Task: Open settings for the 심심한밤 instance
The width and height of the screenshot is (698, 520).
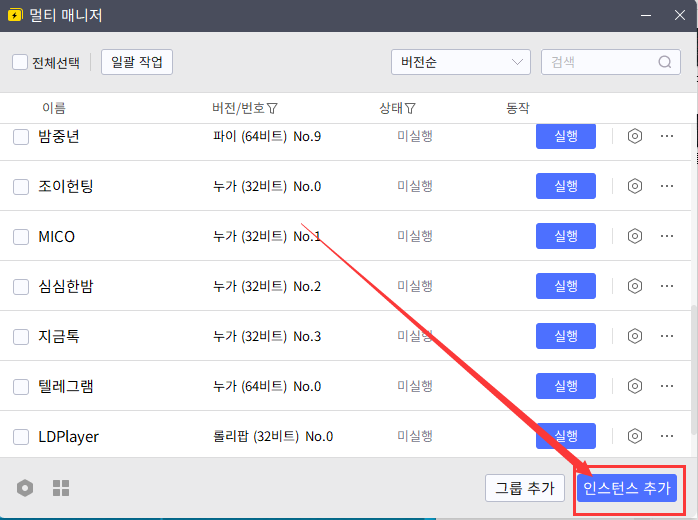Action: click(634, 286)
